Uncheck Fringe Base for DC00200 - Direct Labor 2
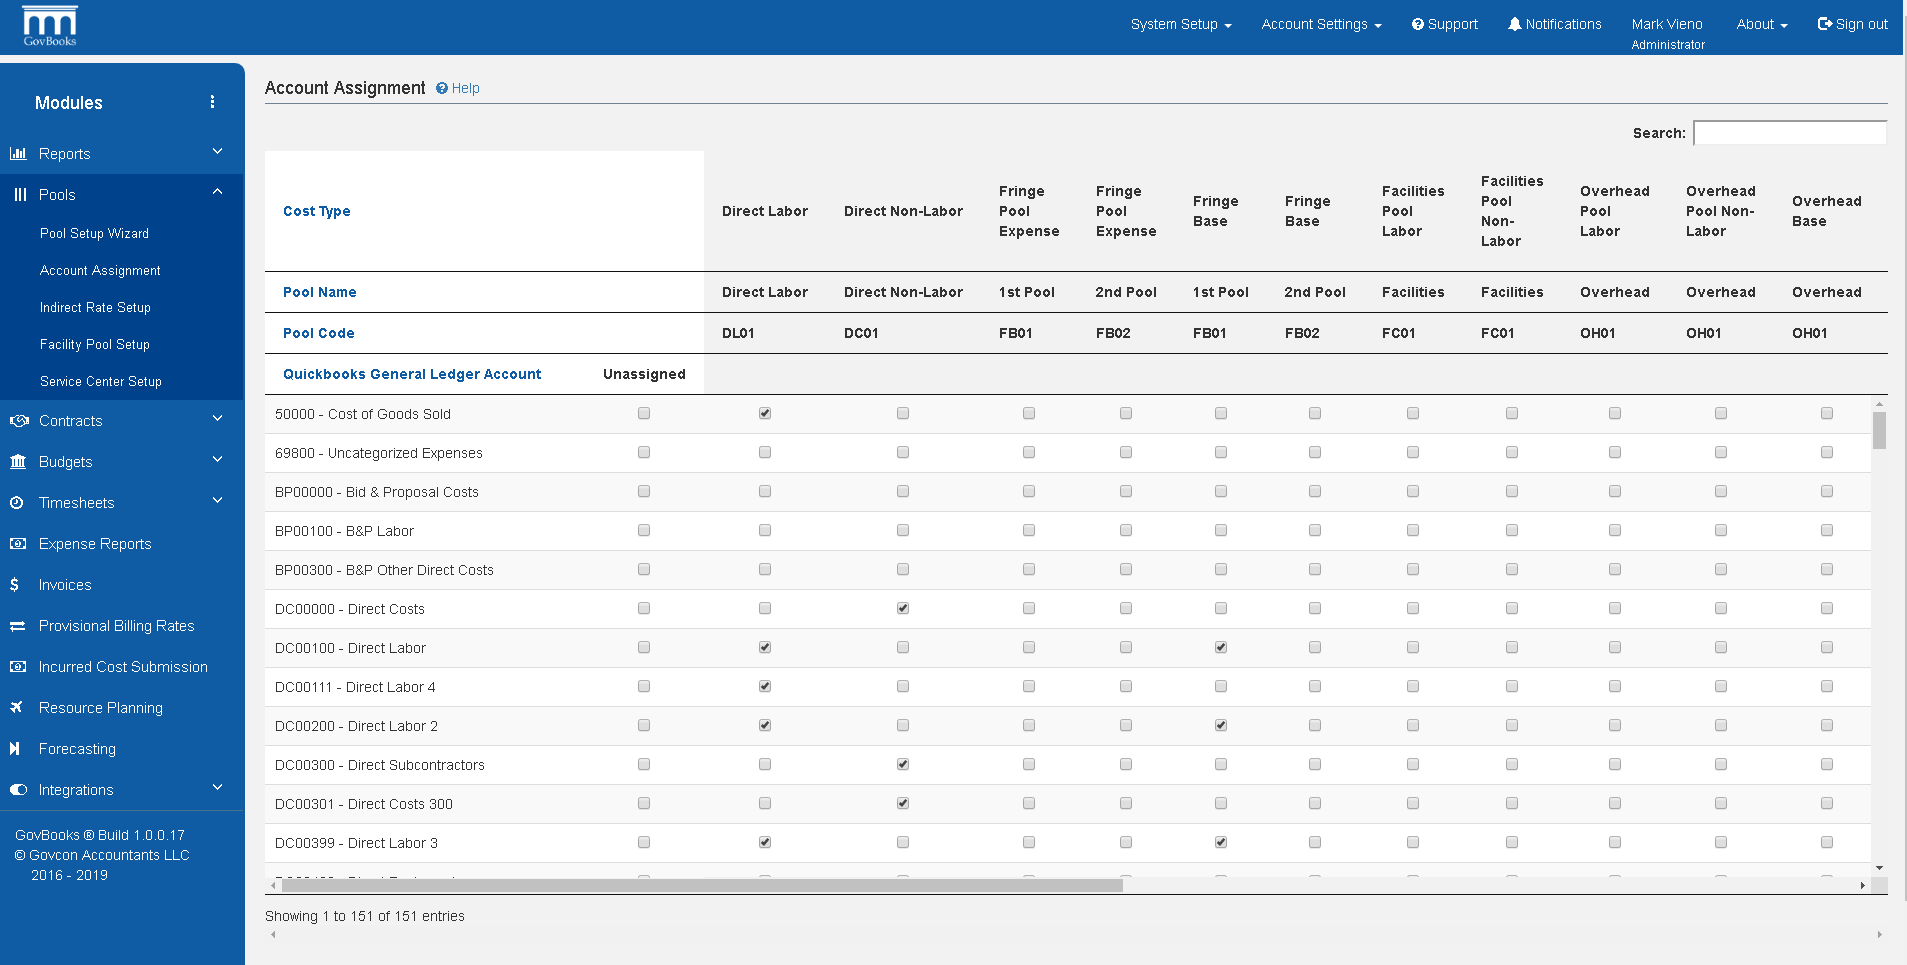This screenshot has height=965, width=1907. click(1220, 725)
